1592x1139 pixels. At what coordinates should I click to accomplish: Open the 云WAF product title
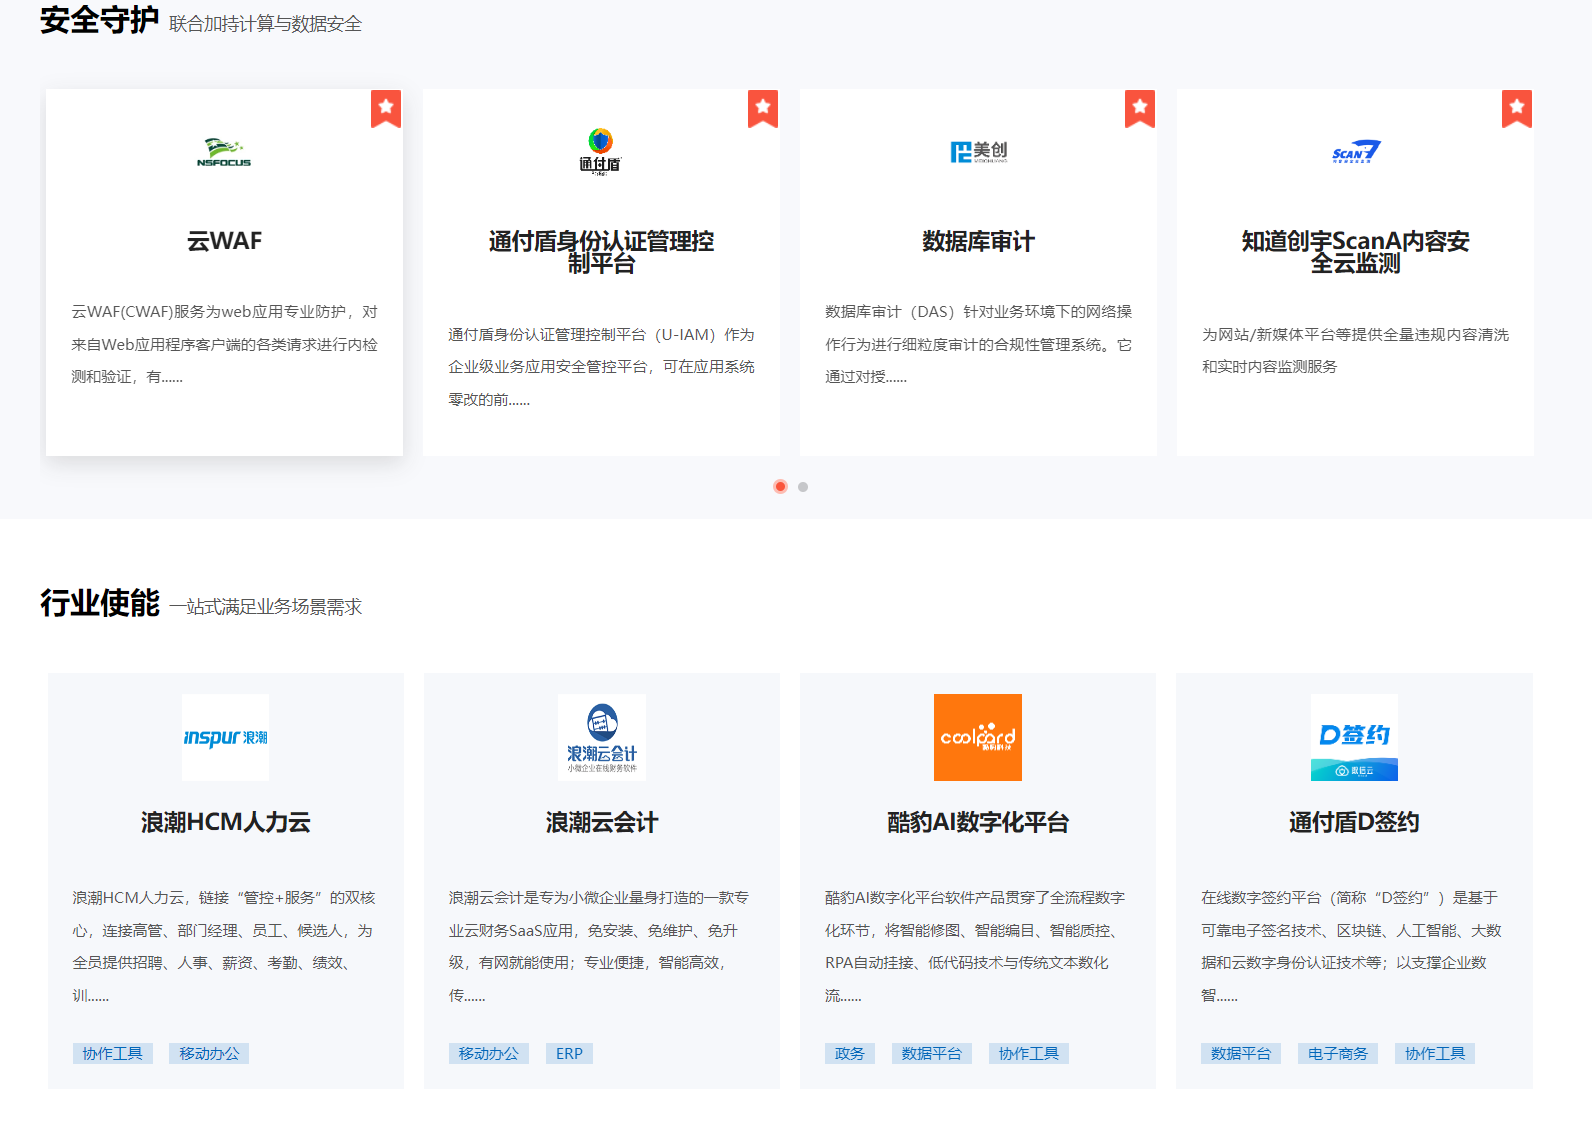coord(224,241)
